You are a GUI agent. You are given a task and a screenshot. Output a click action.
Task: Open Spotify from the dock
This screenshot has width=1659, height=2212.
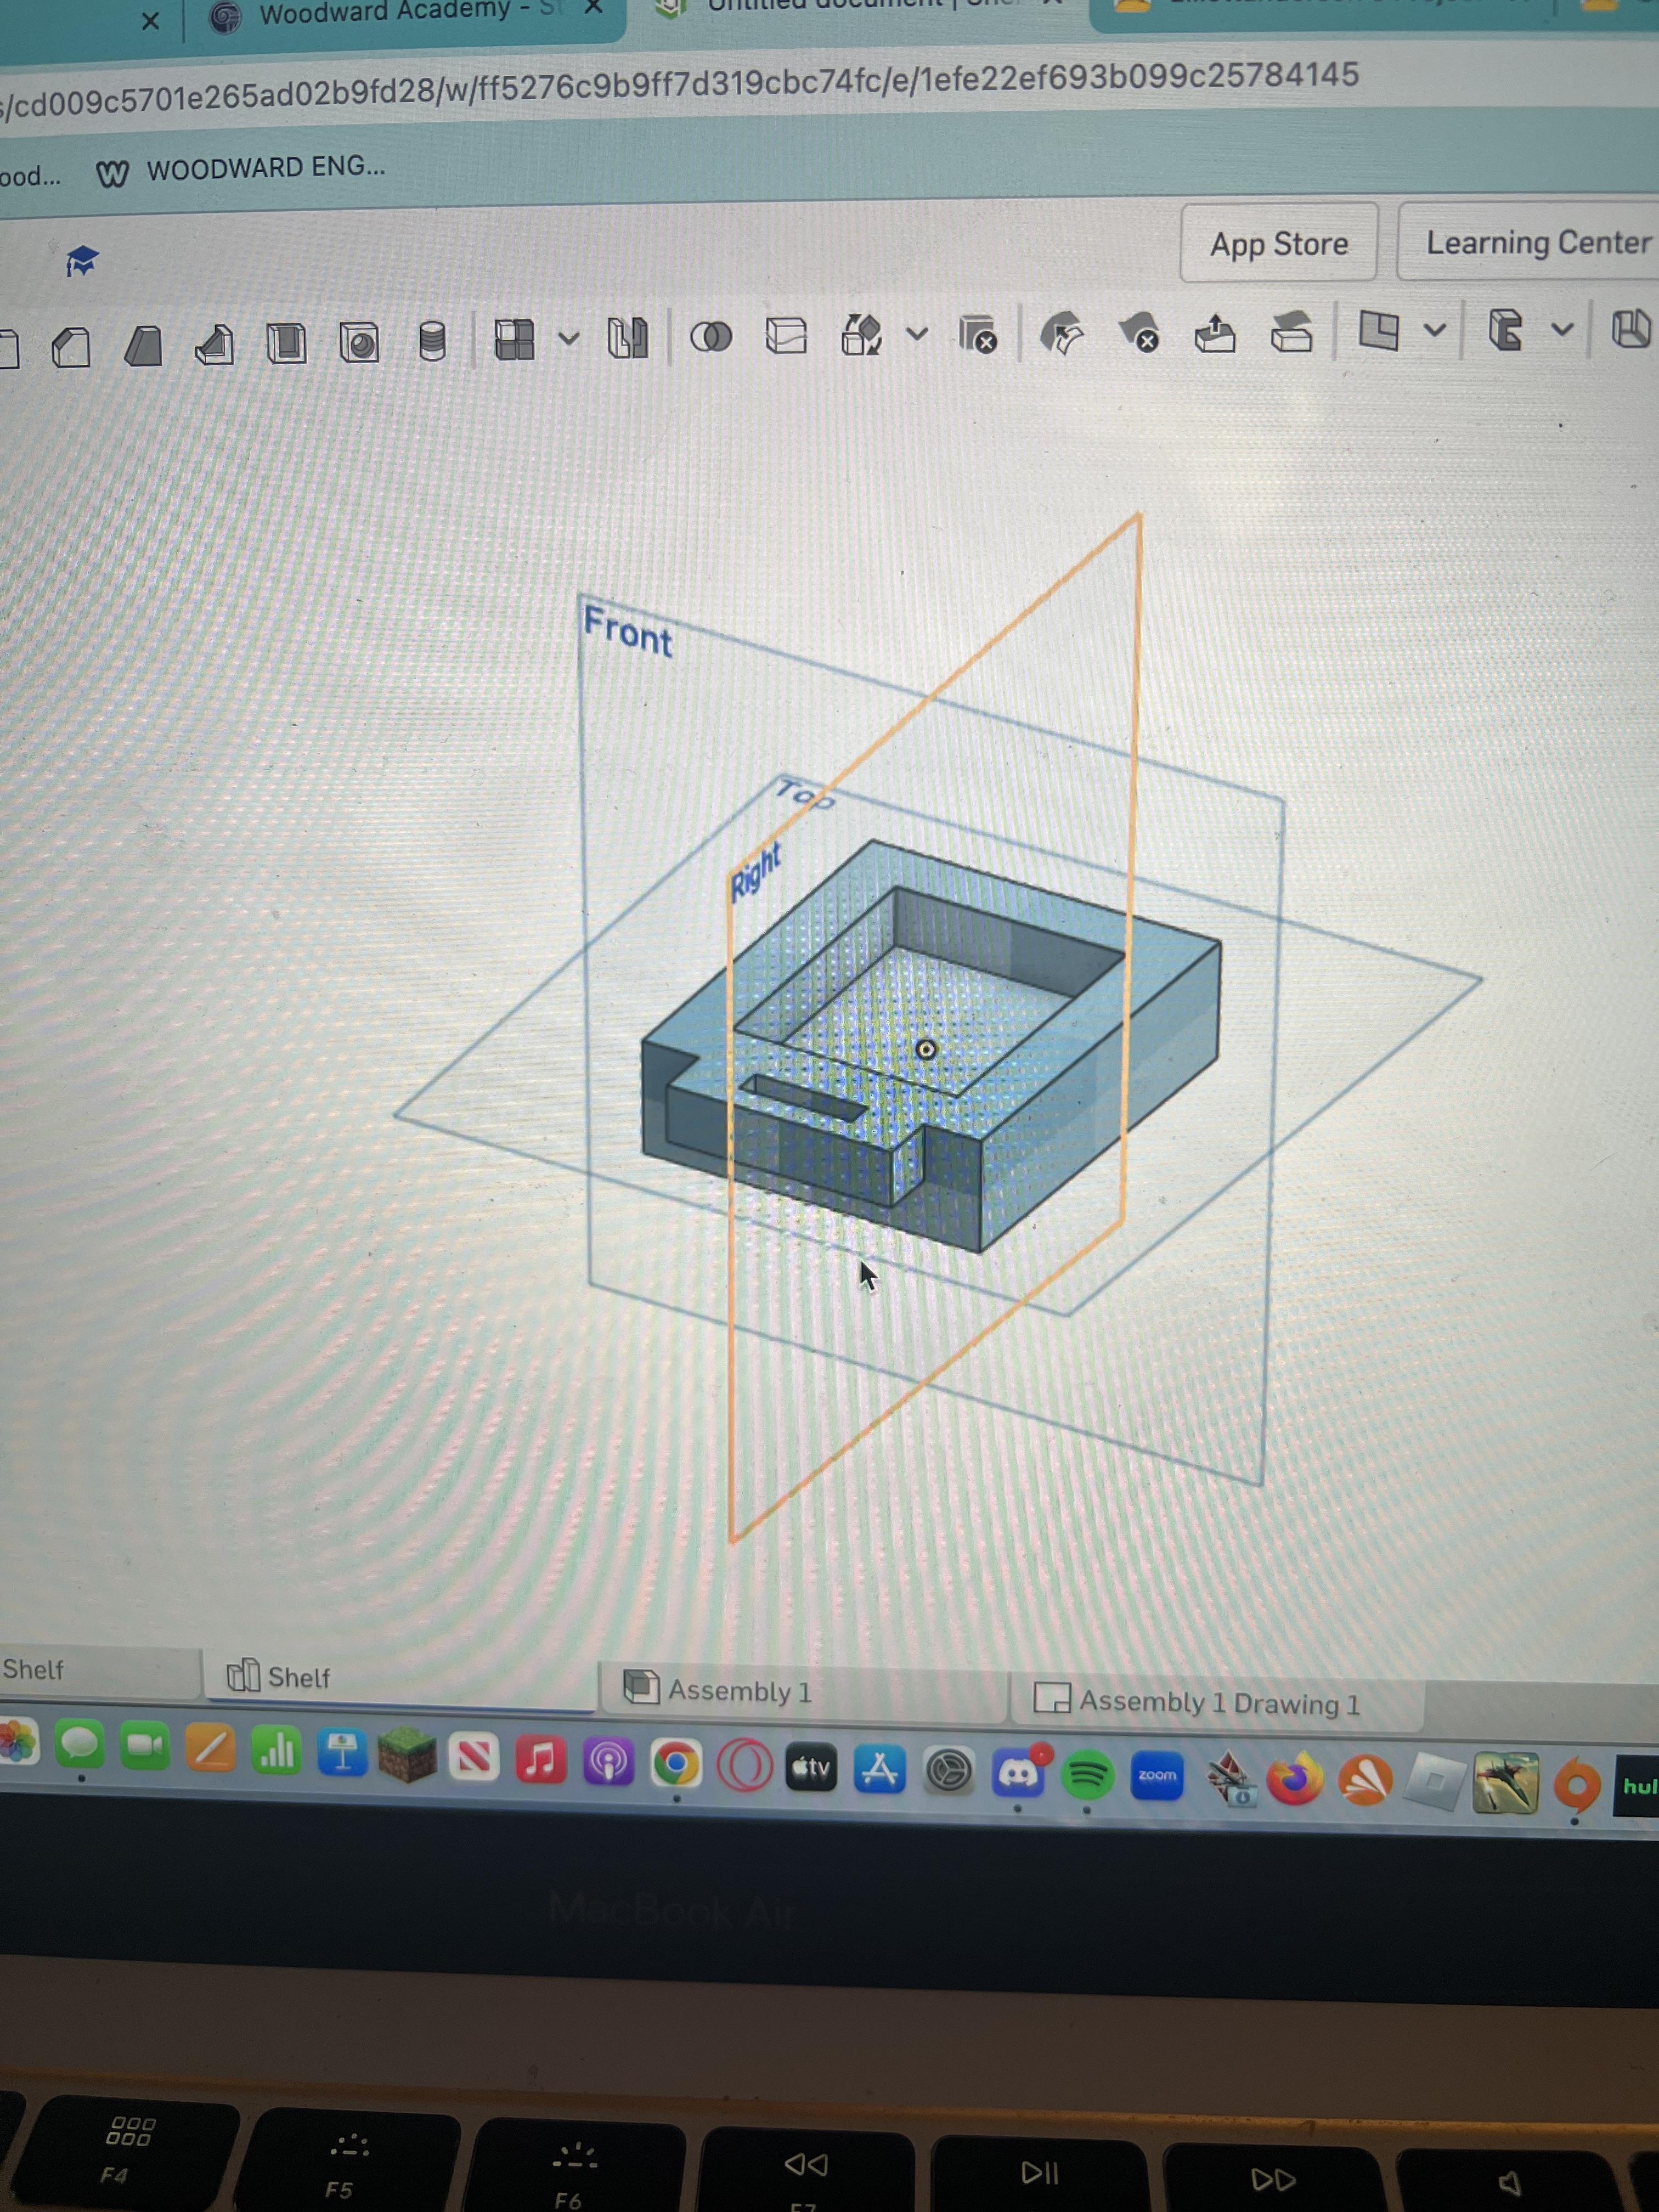point(1087,1774)
